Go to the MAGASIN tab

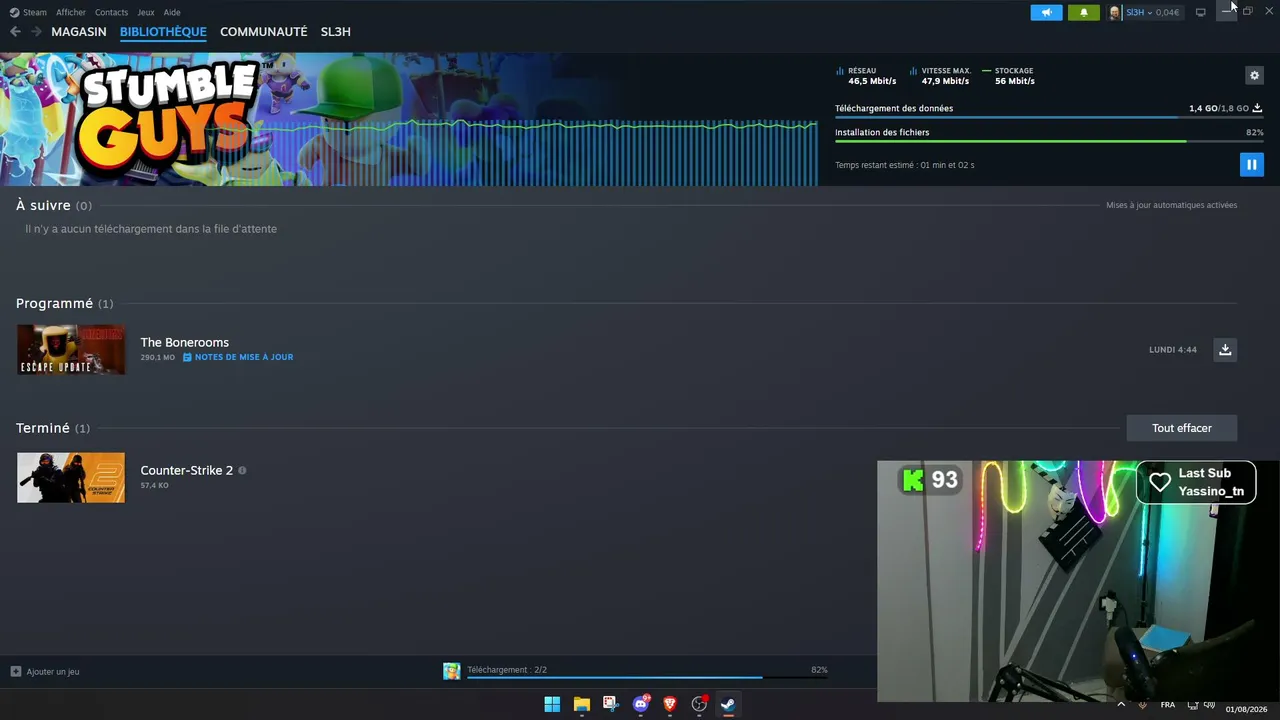coord(79,32)
